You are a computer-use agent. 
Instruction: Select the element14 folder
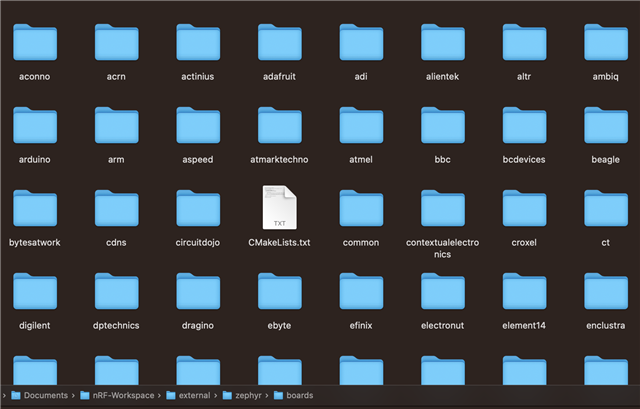click(x=524, y=292)
